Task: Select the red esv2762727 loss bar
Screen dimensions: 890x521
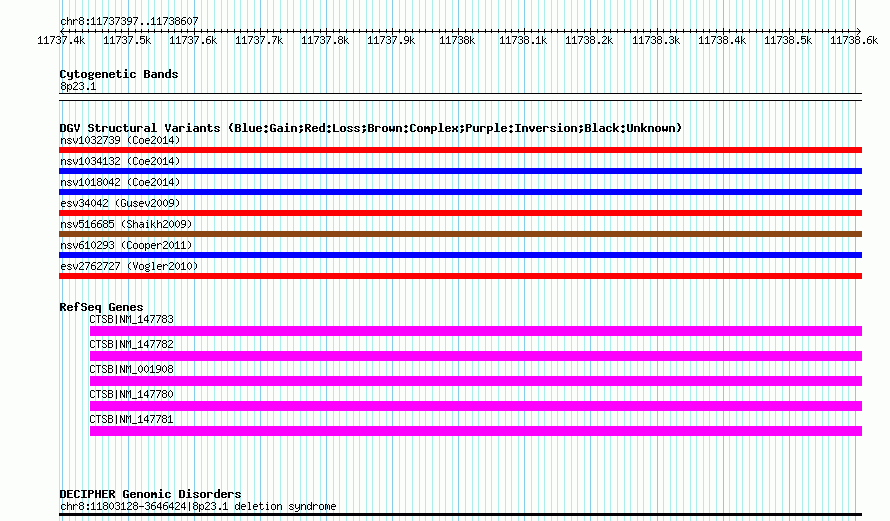Action: click(x=460, y=276)
